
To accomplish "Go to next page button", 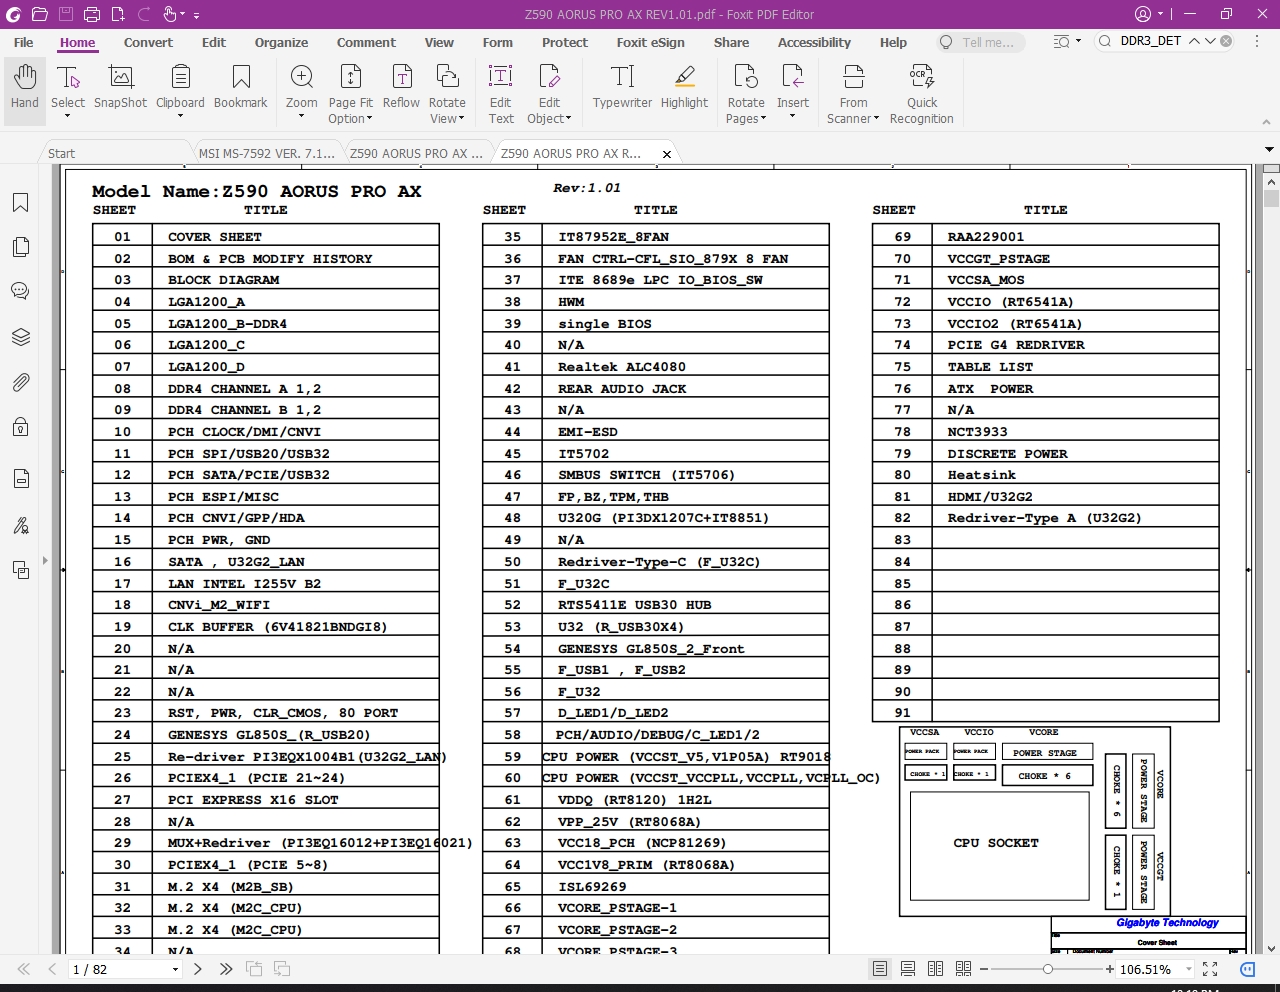I will [x=198, y=969].
